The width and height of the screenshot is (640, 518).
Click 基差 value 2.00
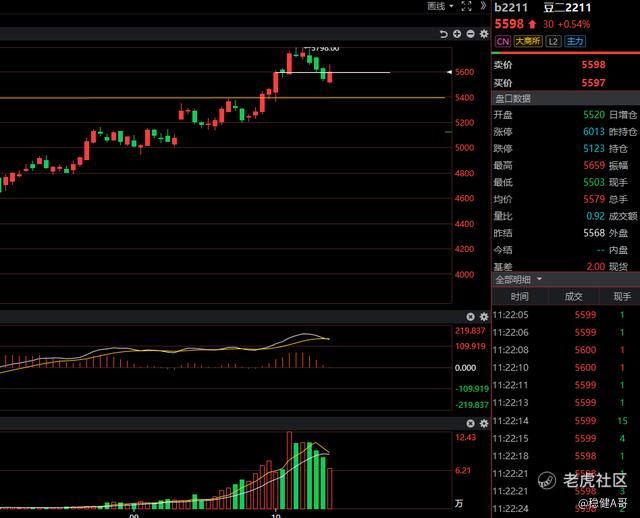point(596,267)
